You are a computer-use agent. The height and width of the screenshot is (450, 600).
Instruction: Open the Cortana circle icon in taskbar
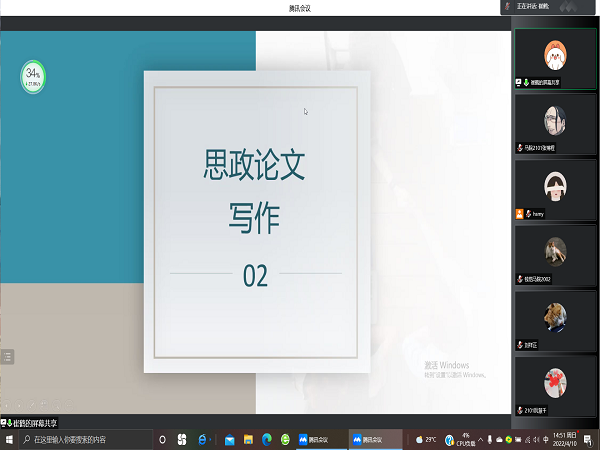(x=162, y=439)
